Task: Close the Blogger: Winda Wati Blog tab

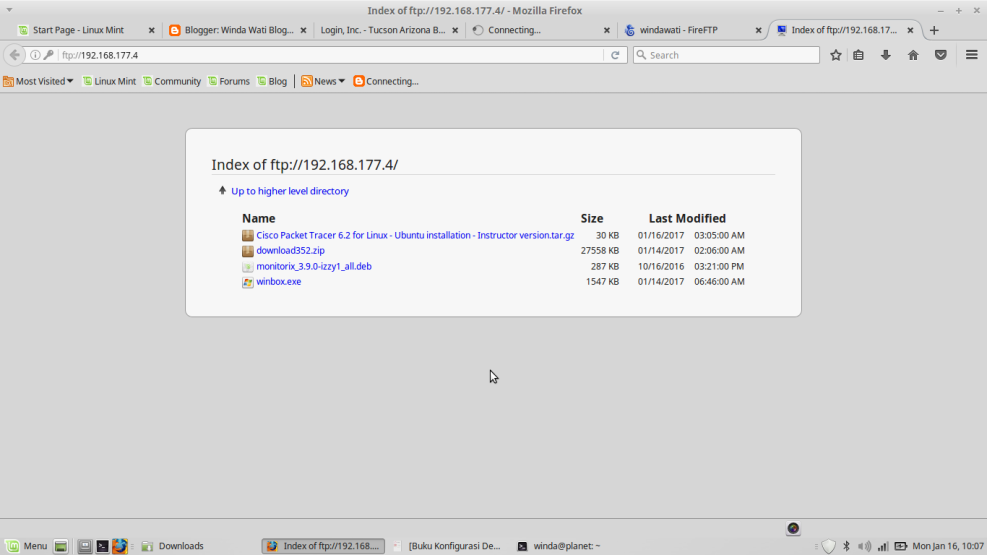Action: (303, 30)
